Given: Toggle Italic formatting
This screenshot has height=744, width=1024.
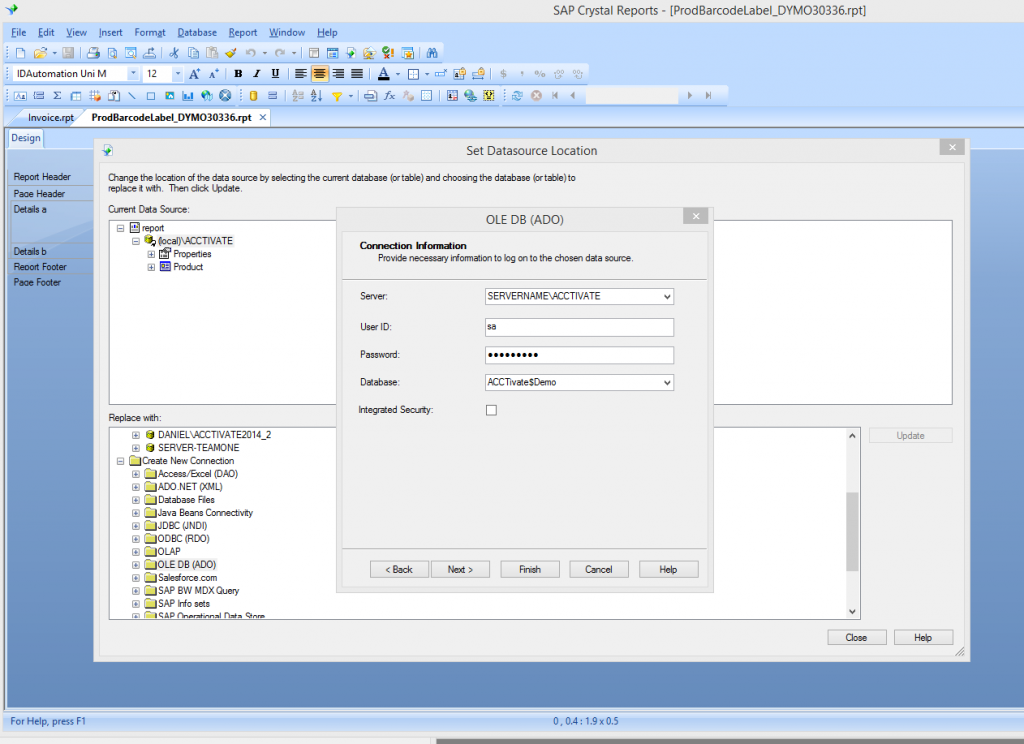Looking at the screenshot, I should (x=257, y=74).
